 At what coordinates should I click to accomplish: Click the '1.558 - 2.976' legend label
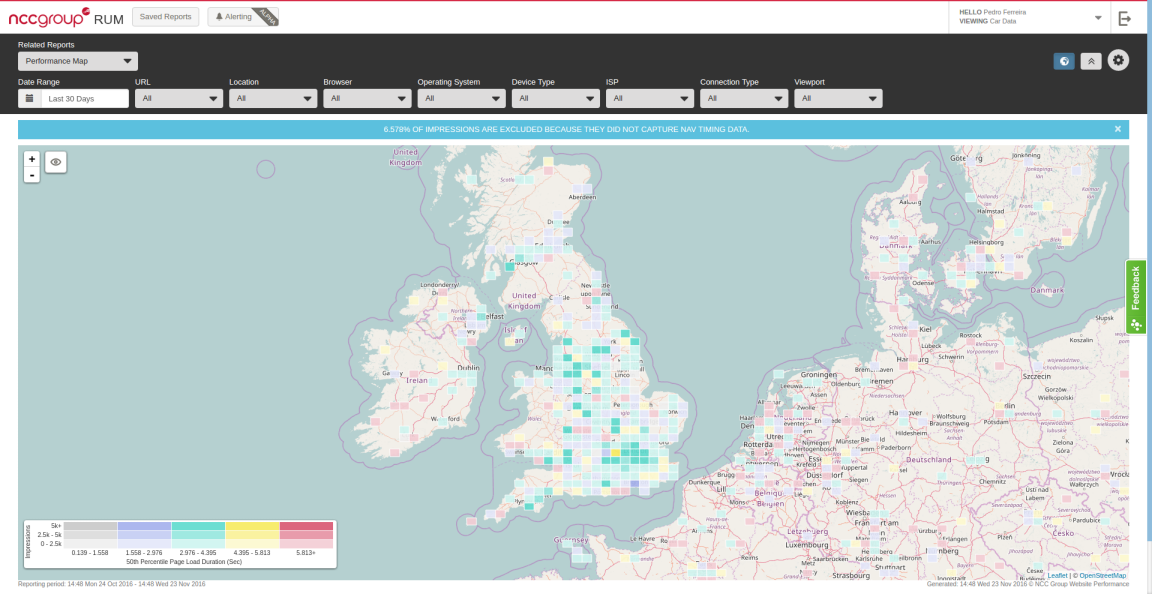(x=144, y=552)
